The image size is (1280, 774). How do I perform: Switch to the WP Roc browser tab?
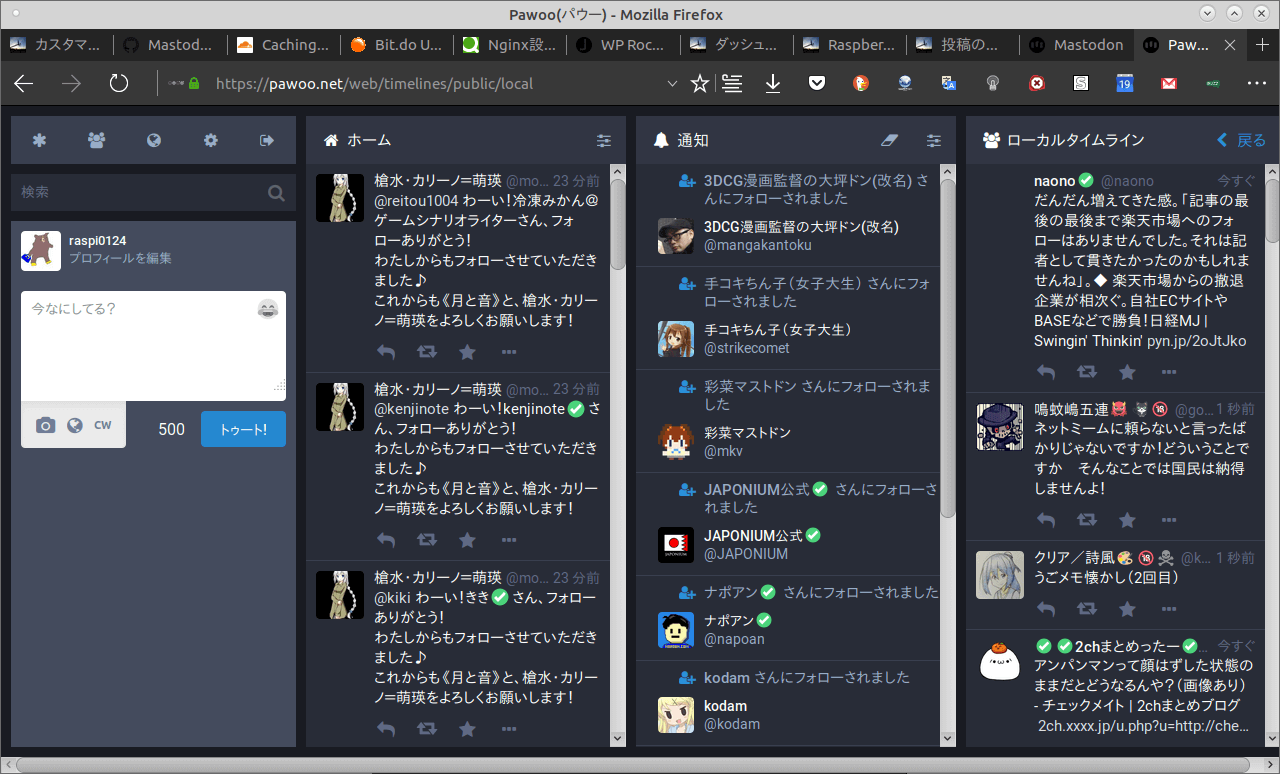coord(624,45)
